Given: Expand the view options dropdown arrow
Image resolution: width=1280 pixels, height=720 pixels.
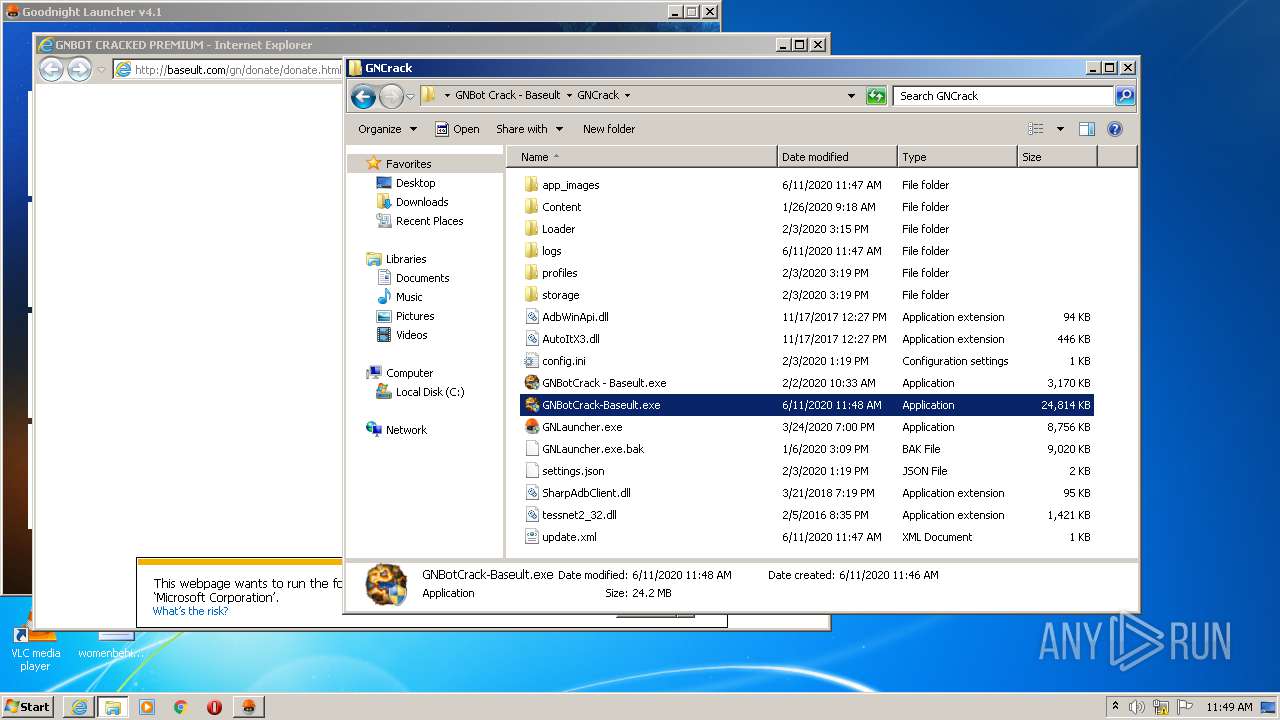Looking at the screenshot, I should click(x=1060, y=129).
